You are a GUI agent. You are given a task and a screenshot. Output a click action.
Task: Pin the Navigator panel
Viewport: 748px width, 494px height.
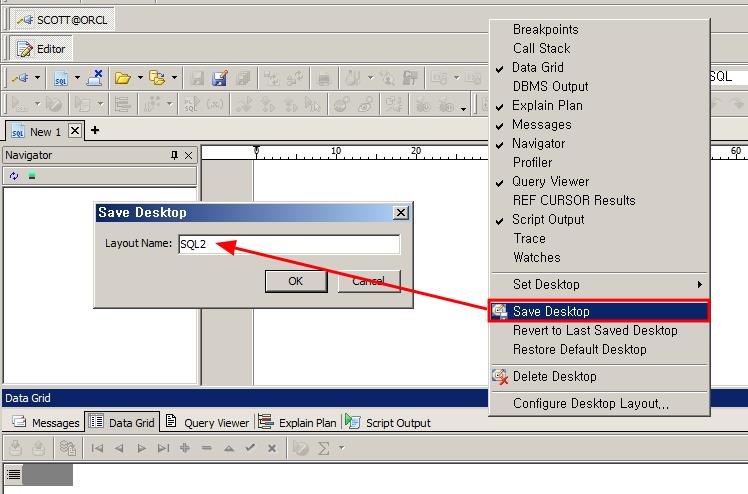point(174,155)
